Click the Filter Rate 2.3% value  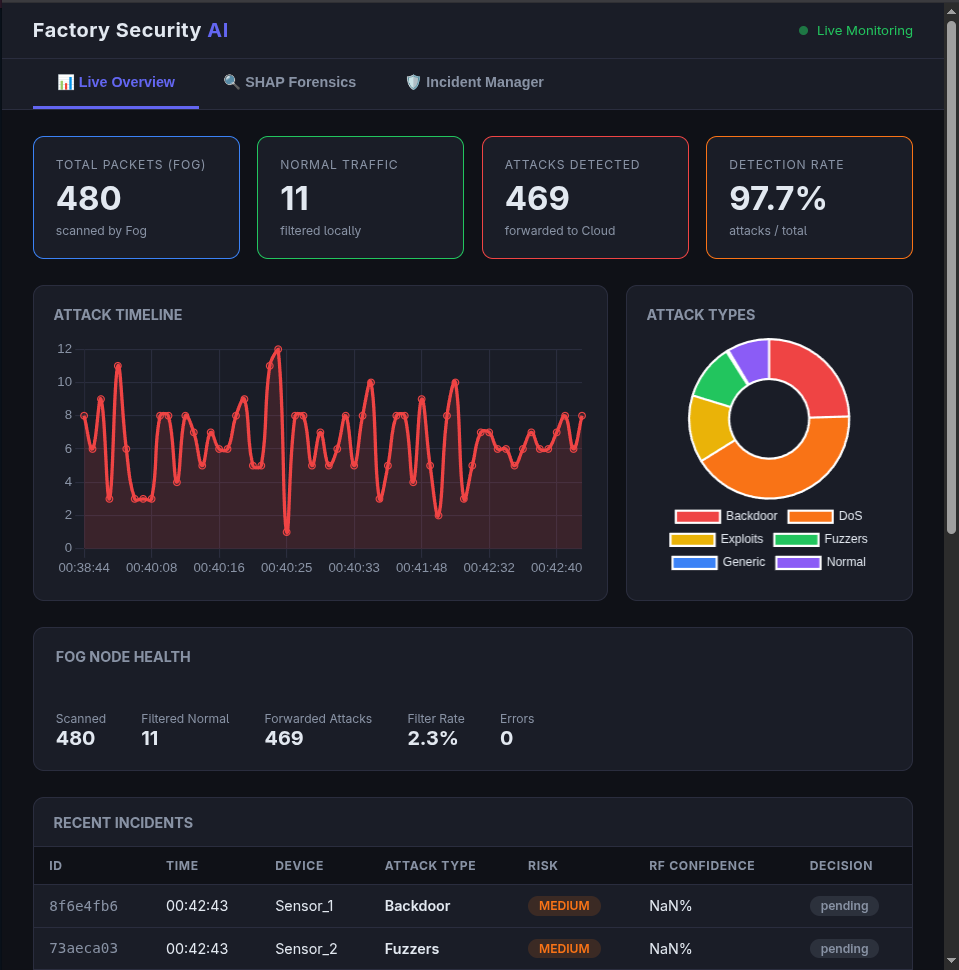click(x=432, y=738)
